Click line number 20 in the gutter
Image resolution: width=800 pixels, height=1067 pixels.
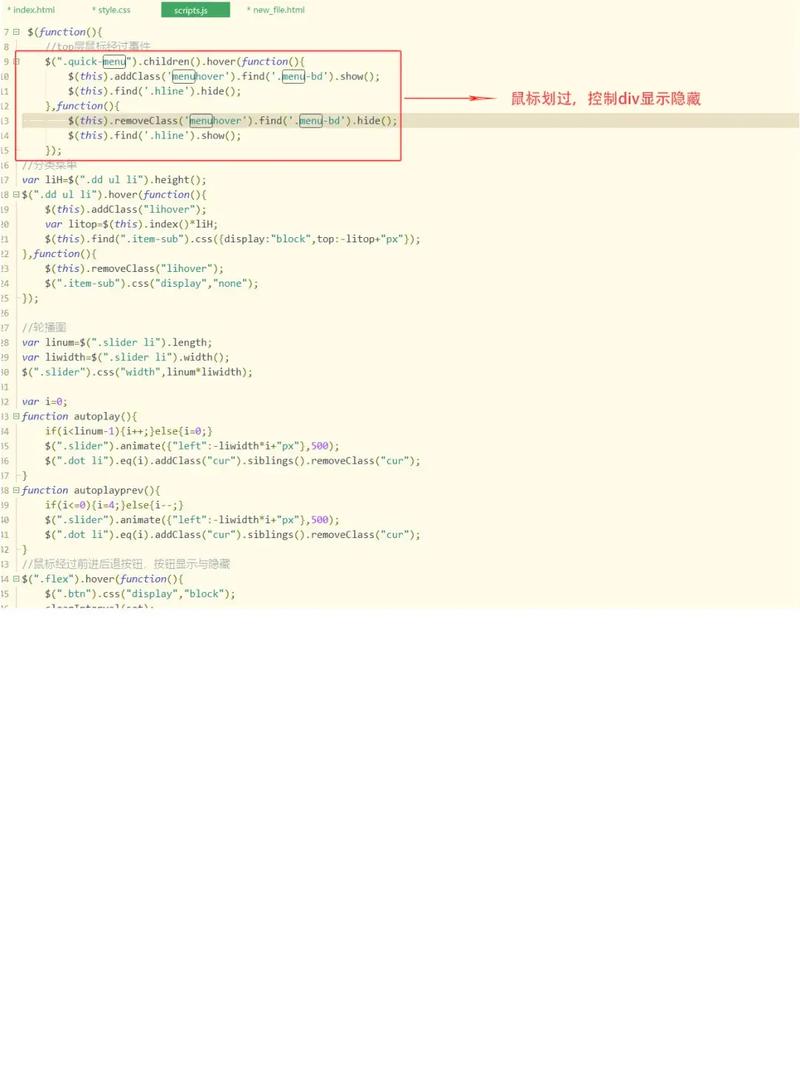click(x=7, y=224)
